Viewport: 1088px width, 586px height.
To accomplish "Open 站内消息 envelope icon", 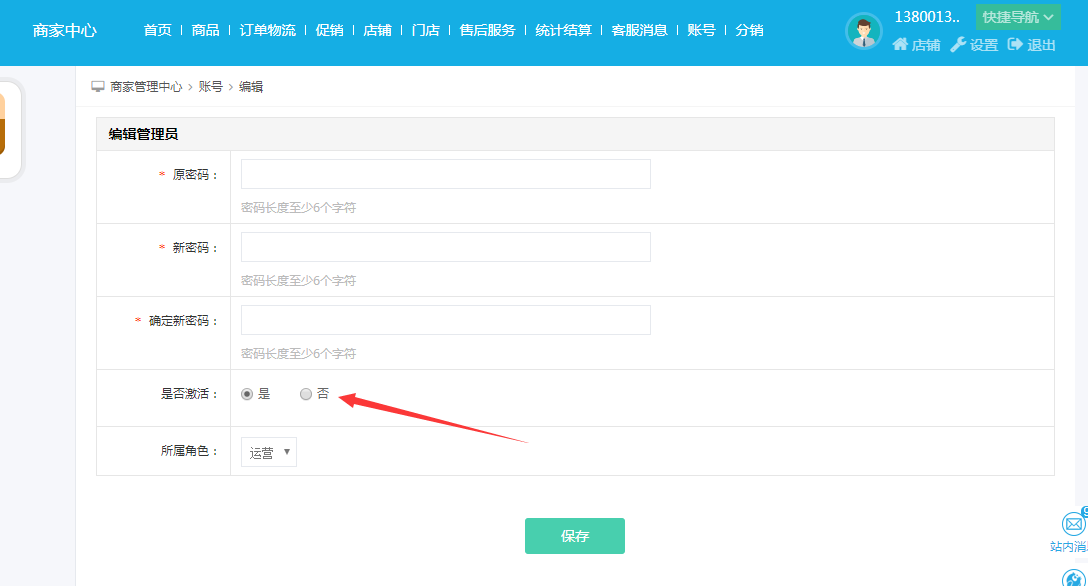I will coord(1073,524).
